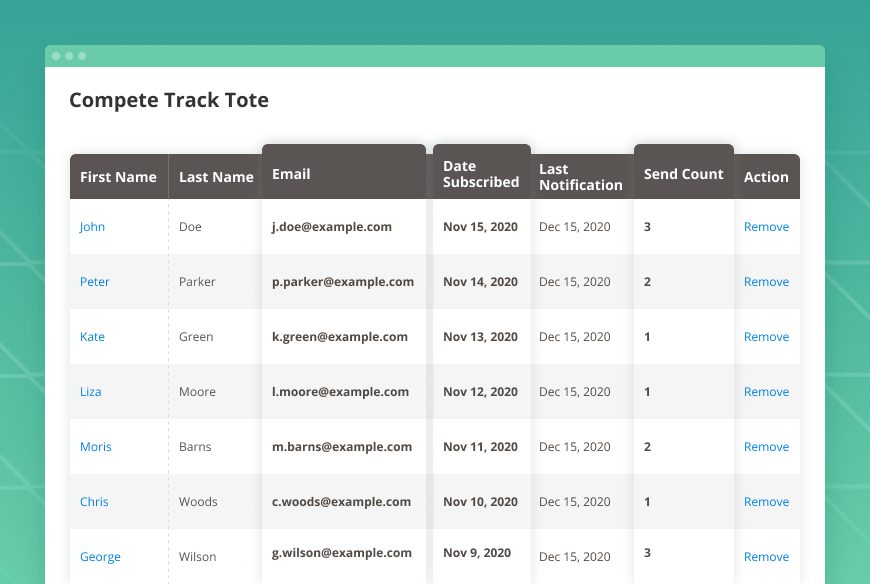The height and width of the screenshot is (584, 870).
Task: Open John's first name link
Action: [x=92, y=227]
